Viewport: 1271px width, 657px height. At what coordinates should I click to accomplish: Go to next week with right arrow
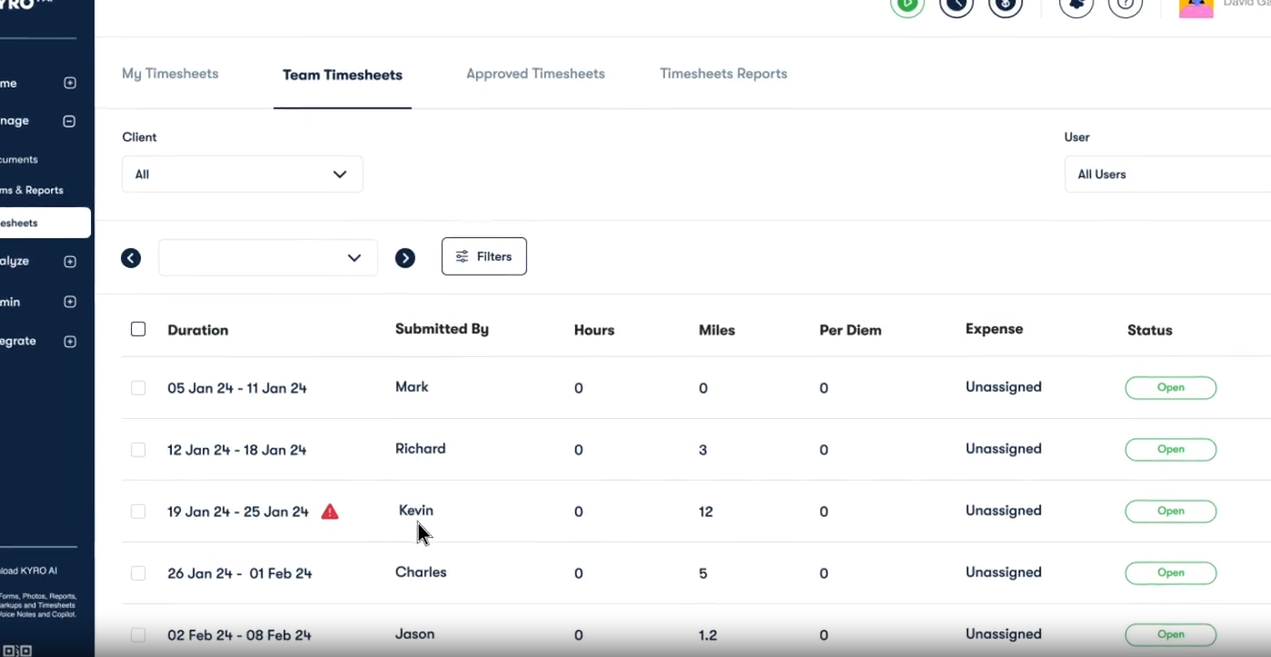point(405,258)
